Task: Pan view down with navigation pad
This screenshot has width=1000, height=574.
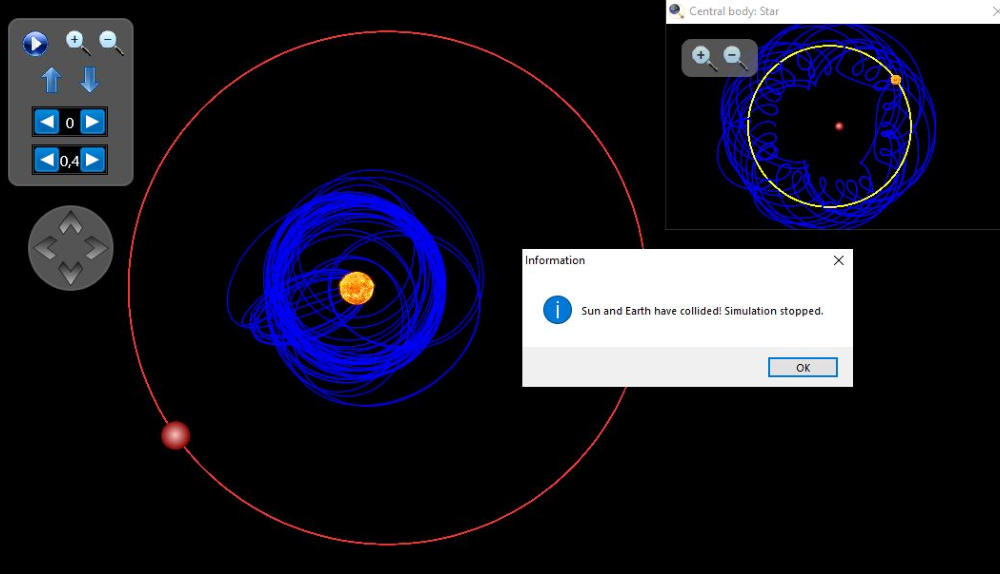Action: click(71, 273)
